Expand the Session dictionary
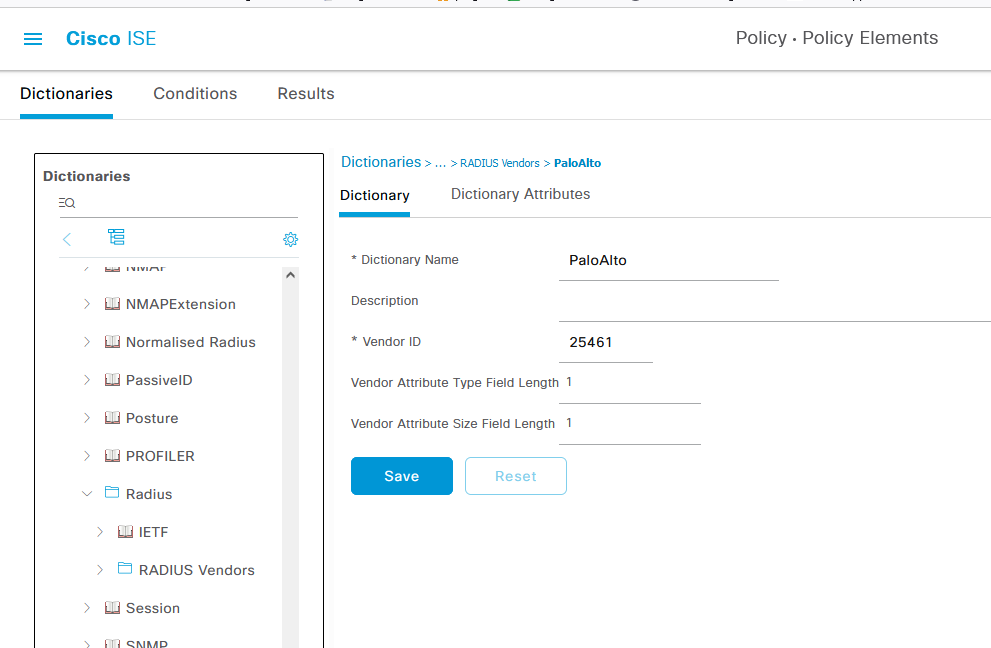Screen dimensions: 991x648 (87, 608)
